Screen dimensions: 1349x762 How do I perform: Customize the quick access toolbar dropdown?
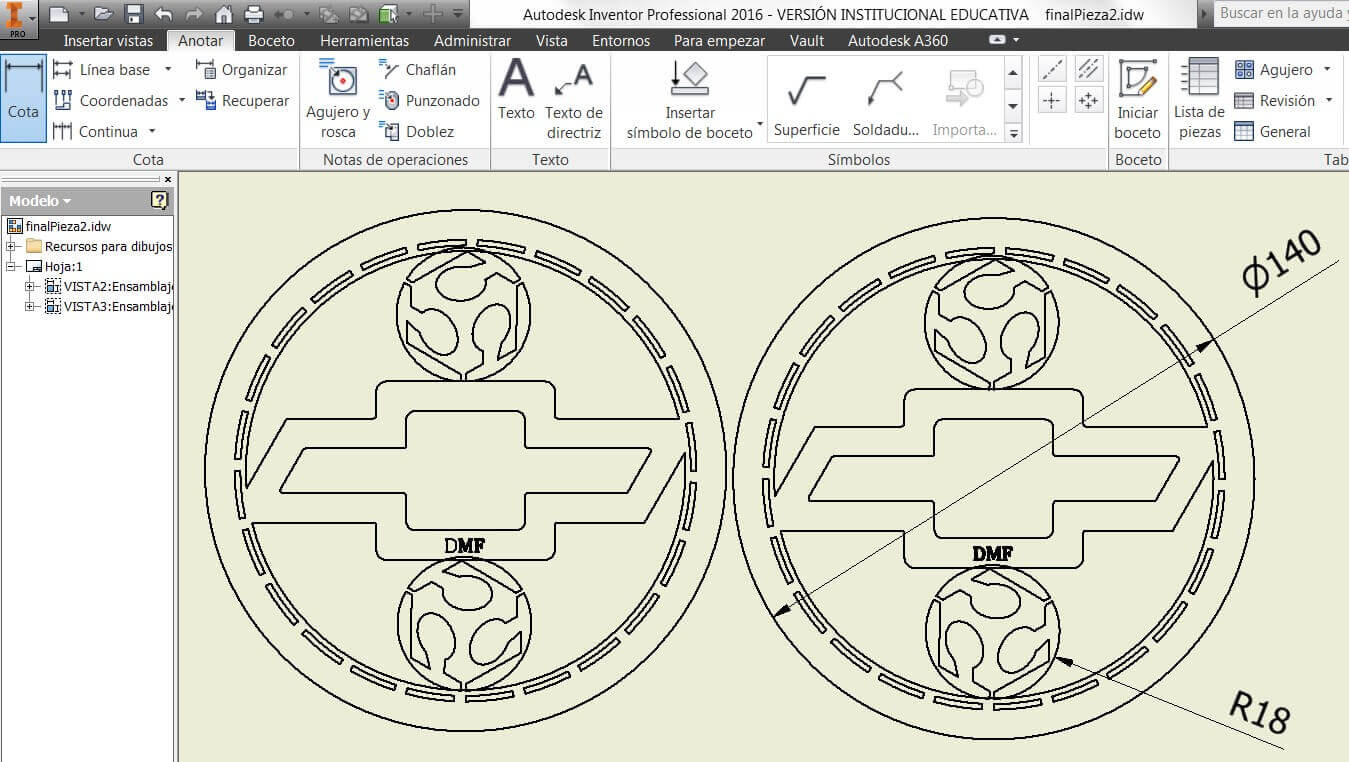[457, 14]
